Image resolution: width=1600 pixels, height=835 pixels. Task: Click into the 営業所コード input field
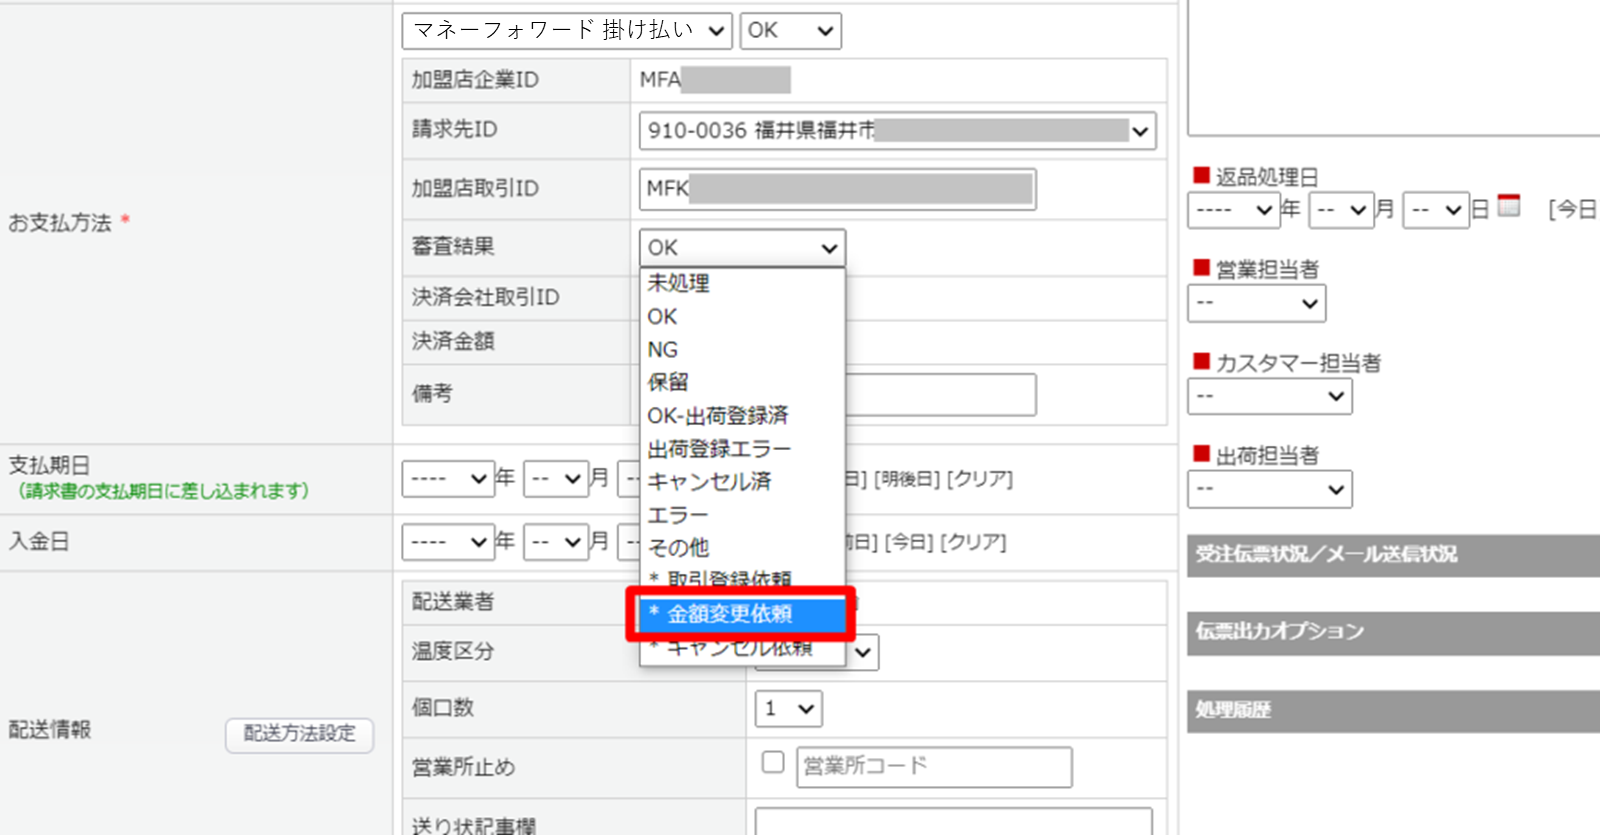(x=934, y=767)
